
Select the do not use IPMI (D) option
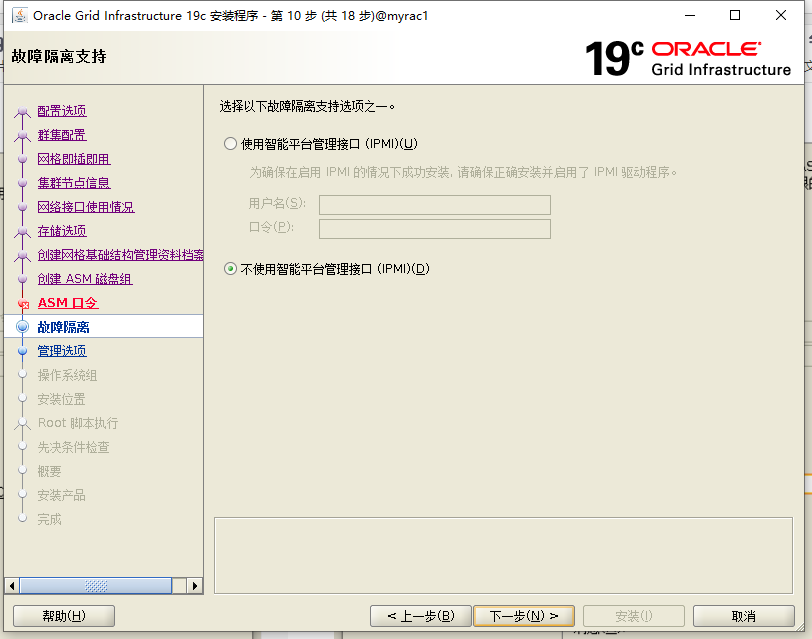(230, 269)
